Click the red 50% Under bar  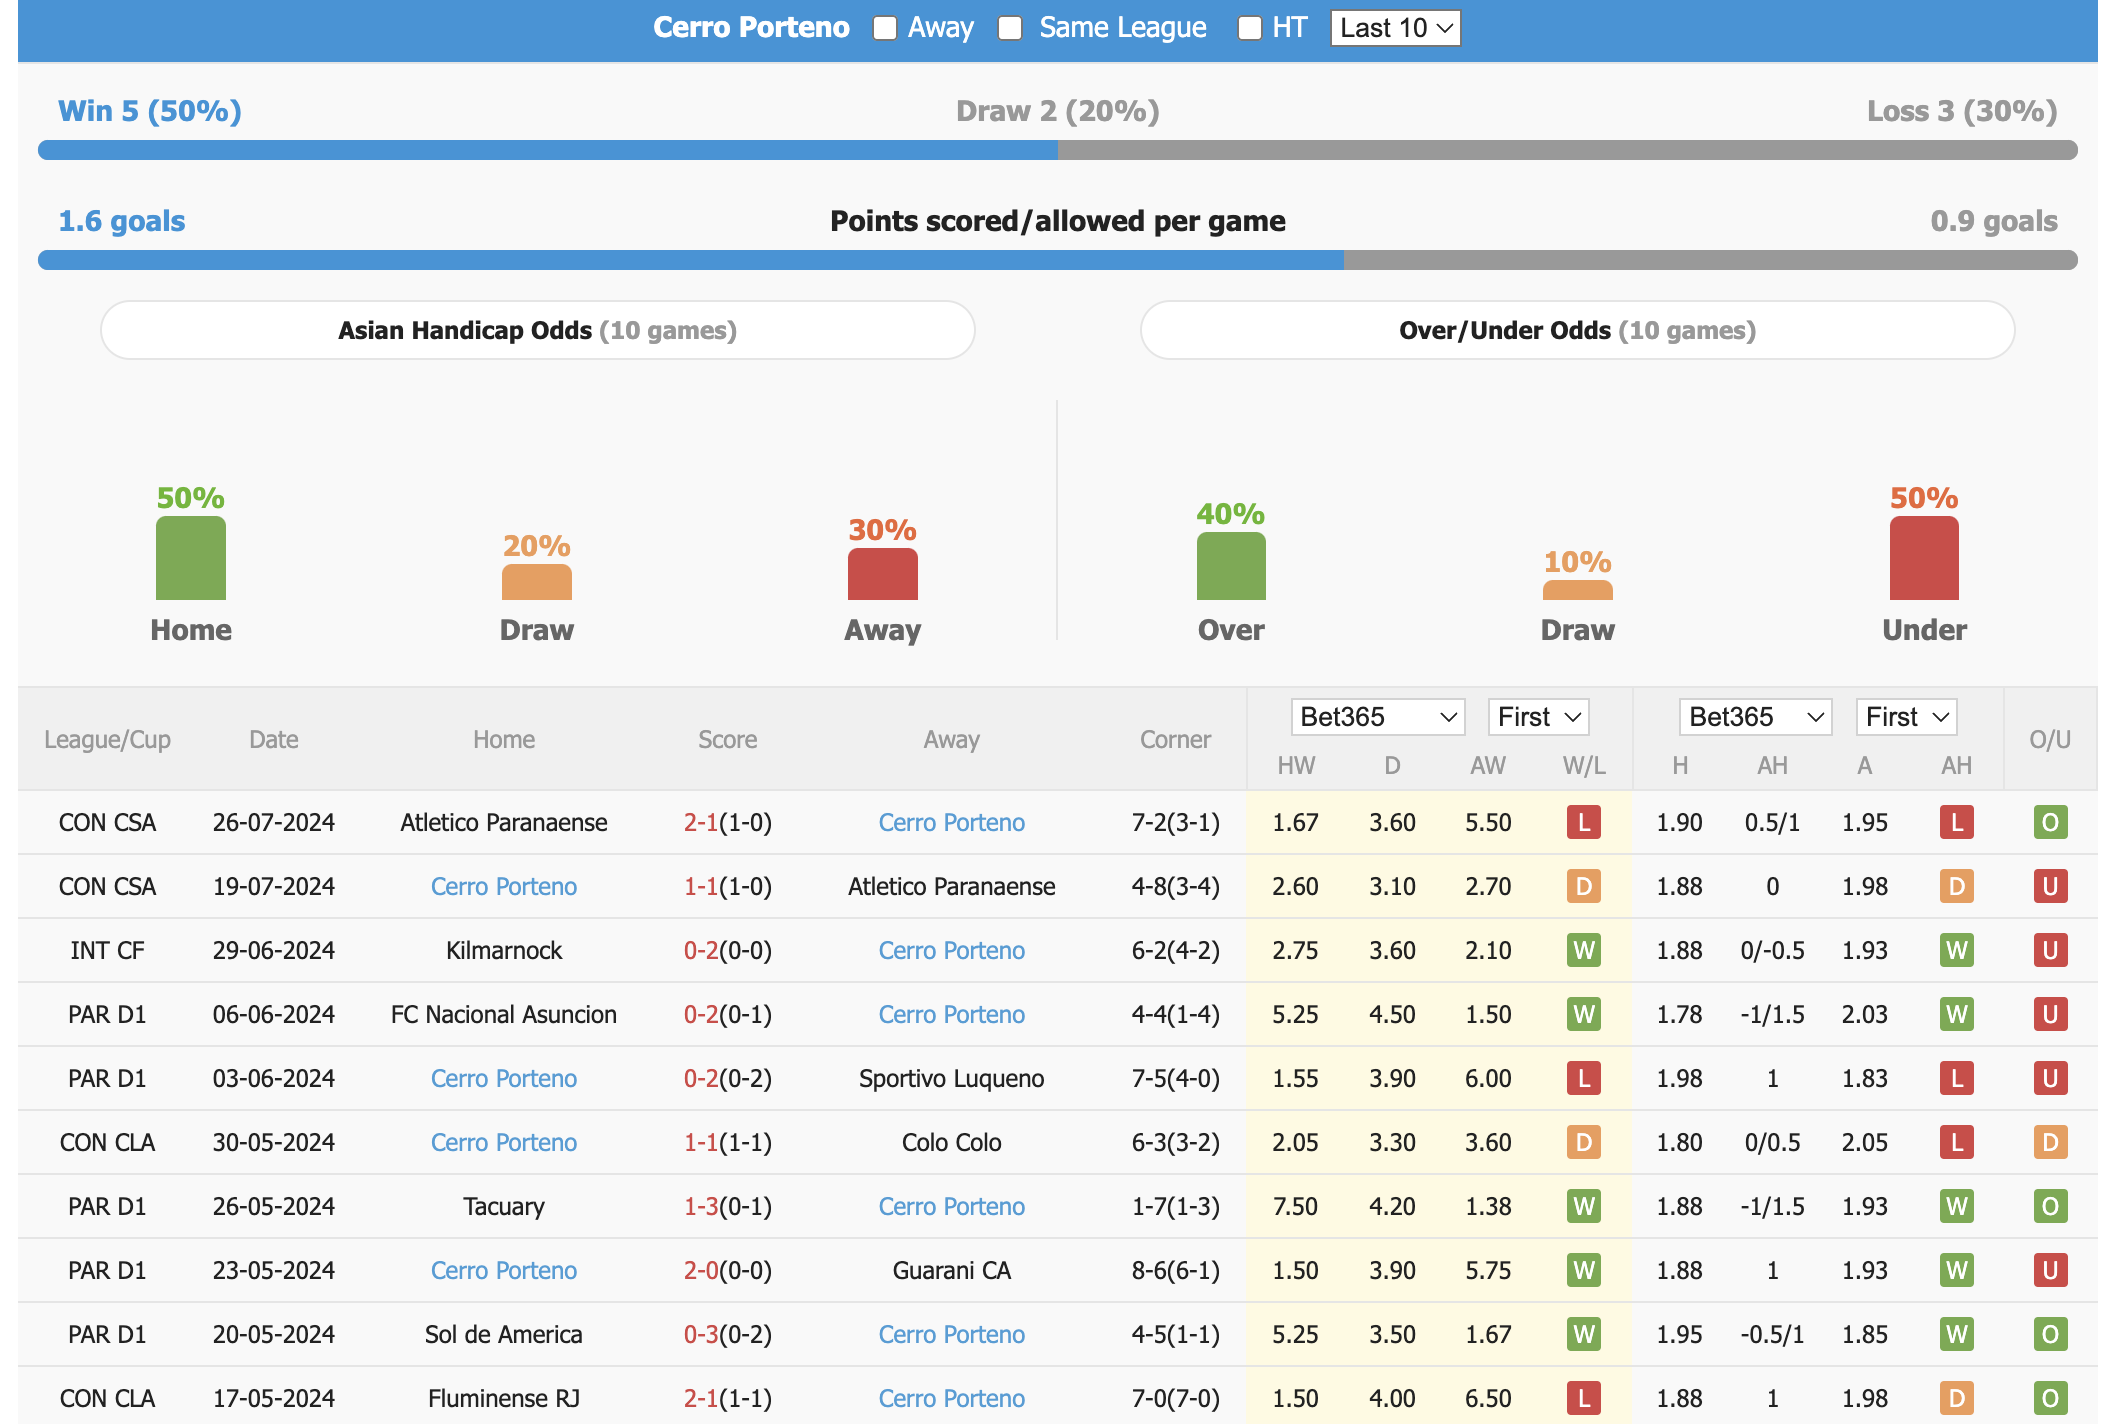(x=1924, y=558)
